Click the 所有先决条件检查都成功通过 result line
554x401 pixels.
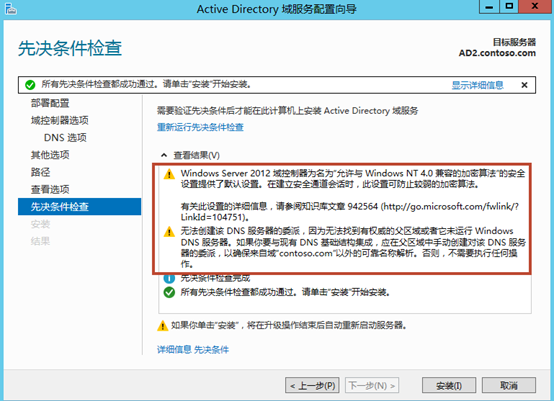click(x=285, y=293)
